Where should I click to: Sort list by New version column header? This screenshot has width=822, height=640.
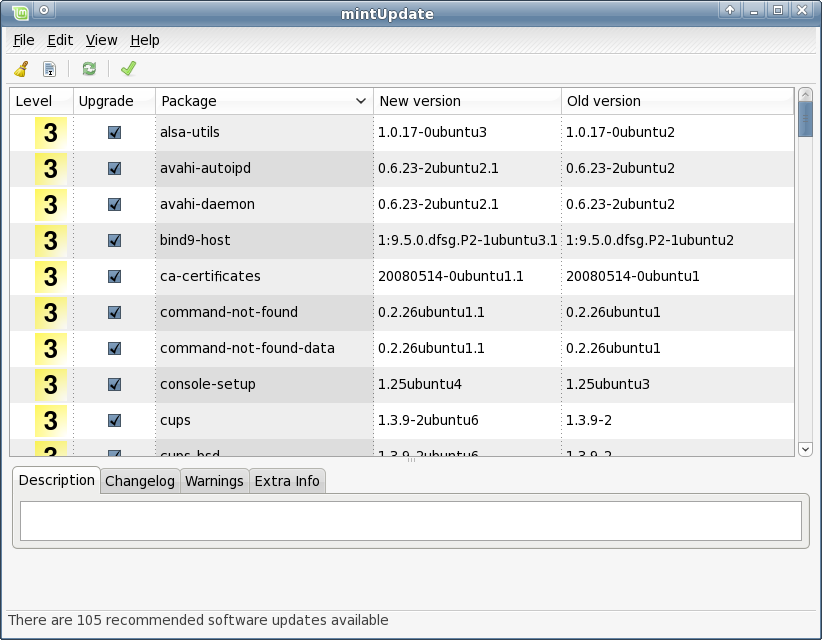tap(467, 101)
